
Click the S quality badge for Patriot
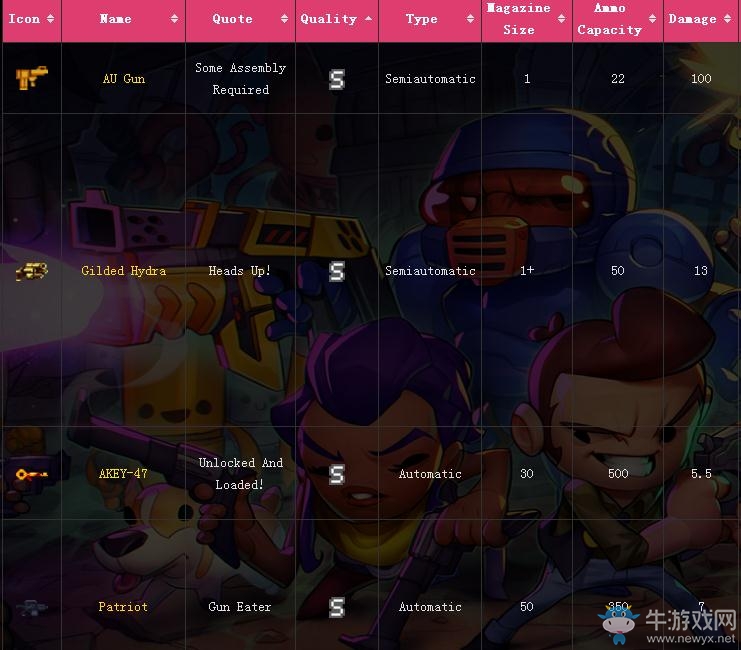tap(336, 607)
